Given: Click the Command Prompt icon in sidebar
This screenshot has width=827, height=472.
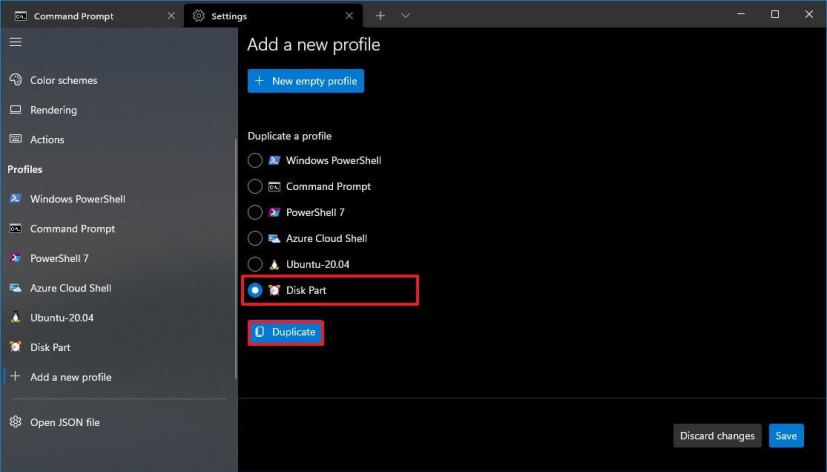Looking at the screenshot, I should (x=16, y=228).
